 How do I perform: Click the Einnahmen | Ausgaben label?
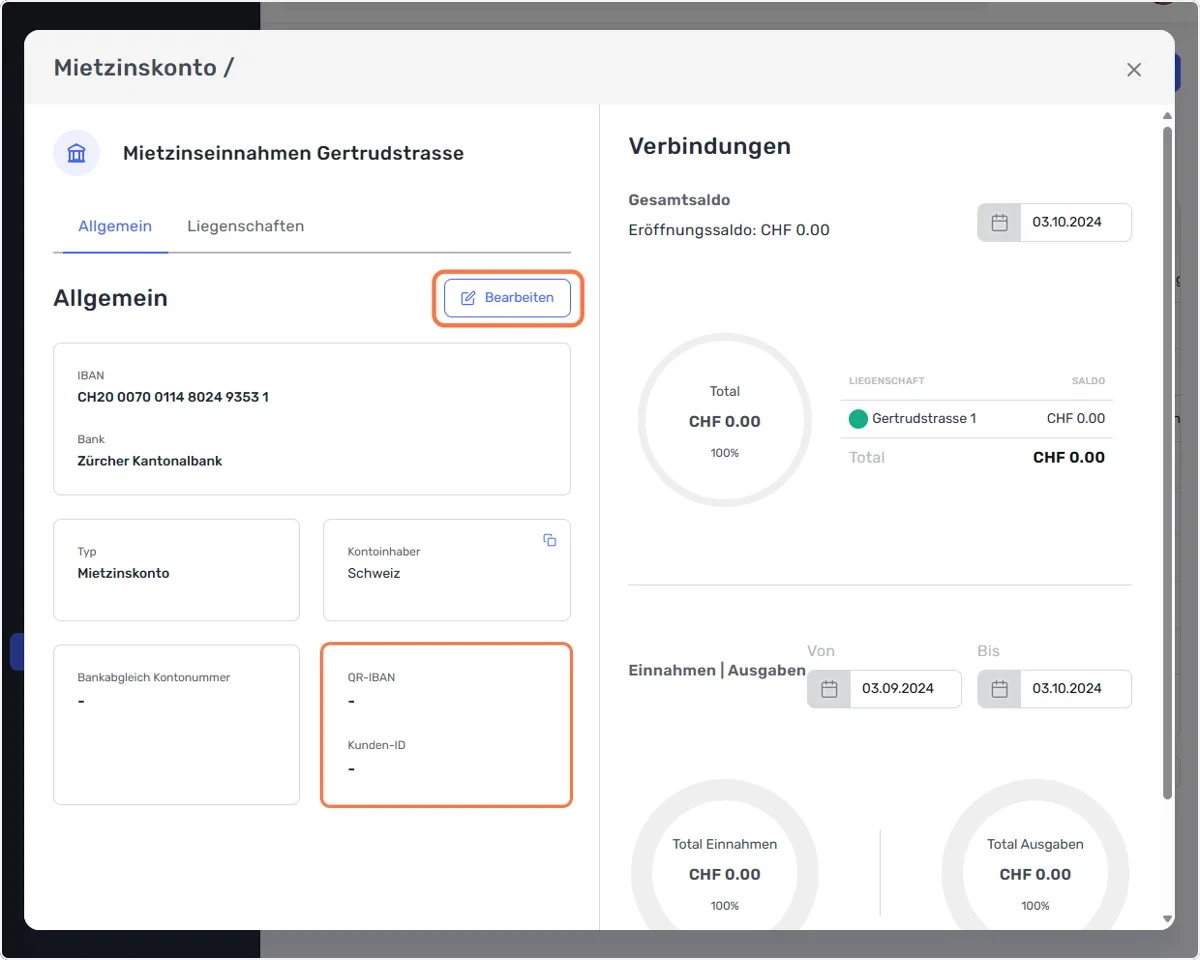pyautogui.click(x=716, y=670)
